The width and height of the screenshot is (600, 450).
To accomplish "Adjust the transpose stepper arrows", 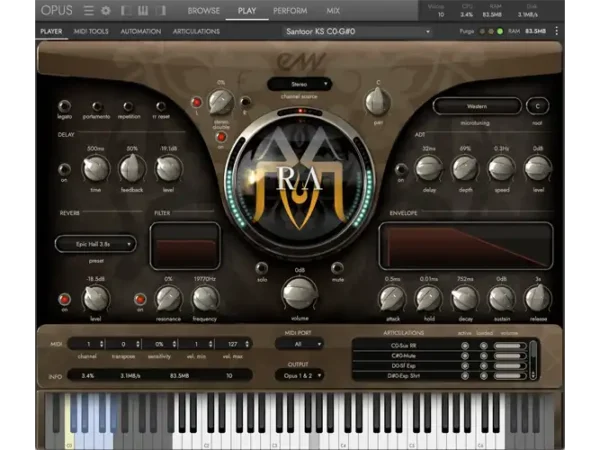I will click(138, 344).
